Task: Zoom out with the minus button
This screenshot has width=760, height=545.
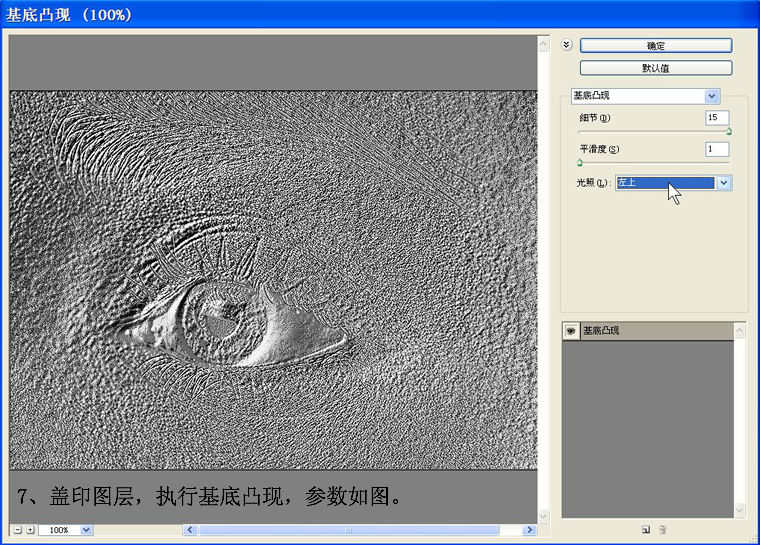Action: pyautogui.click(x=17, y=530)
